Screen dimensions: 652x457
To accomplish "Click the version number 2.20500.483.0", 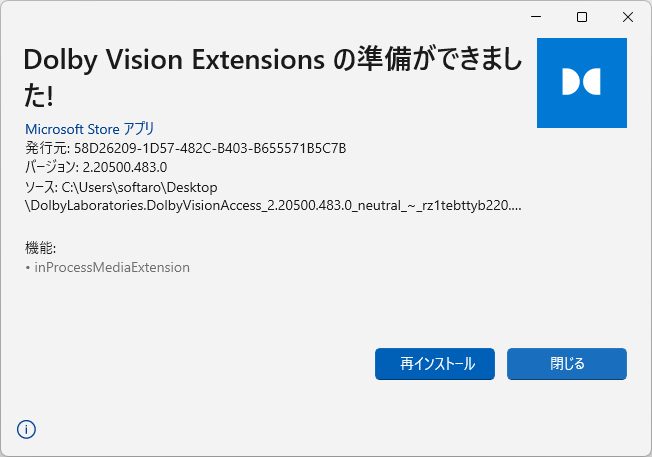I will [125, 167].
